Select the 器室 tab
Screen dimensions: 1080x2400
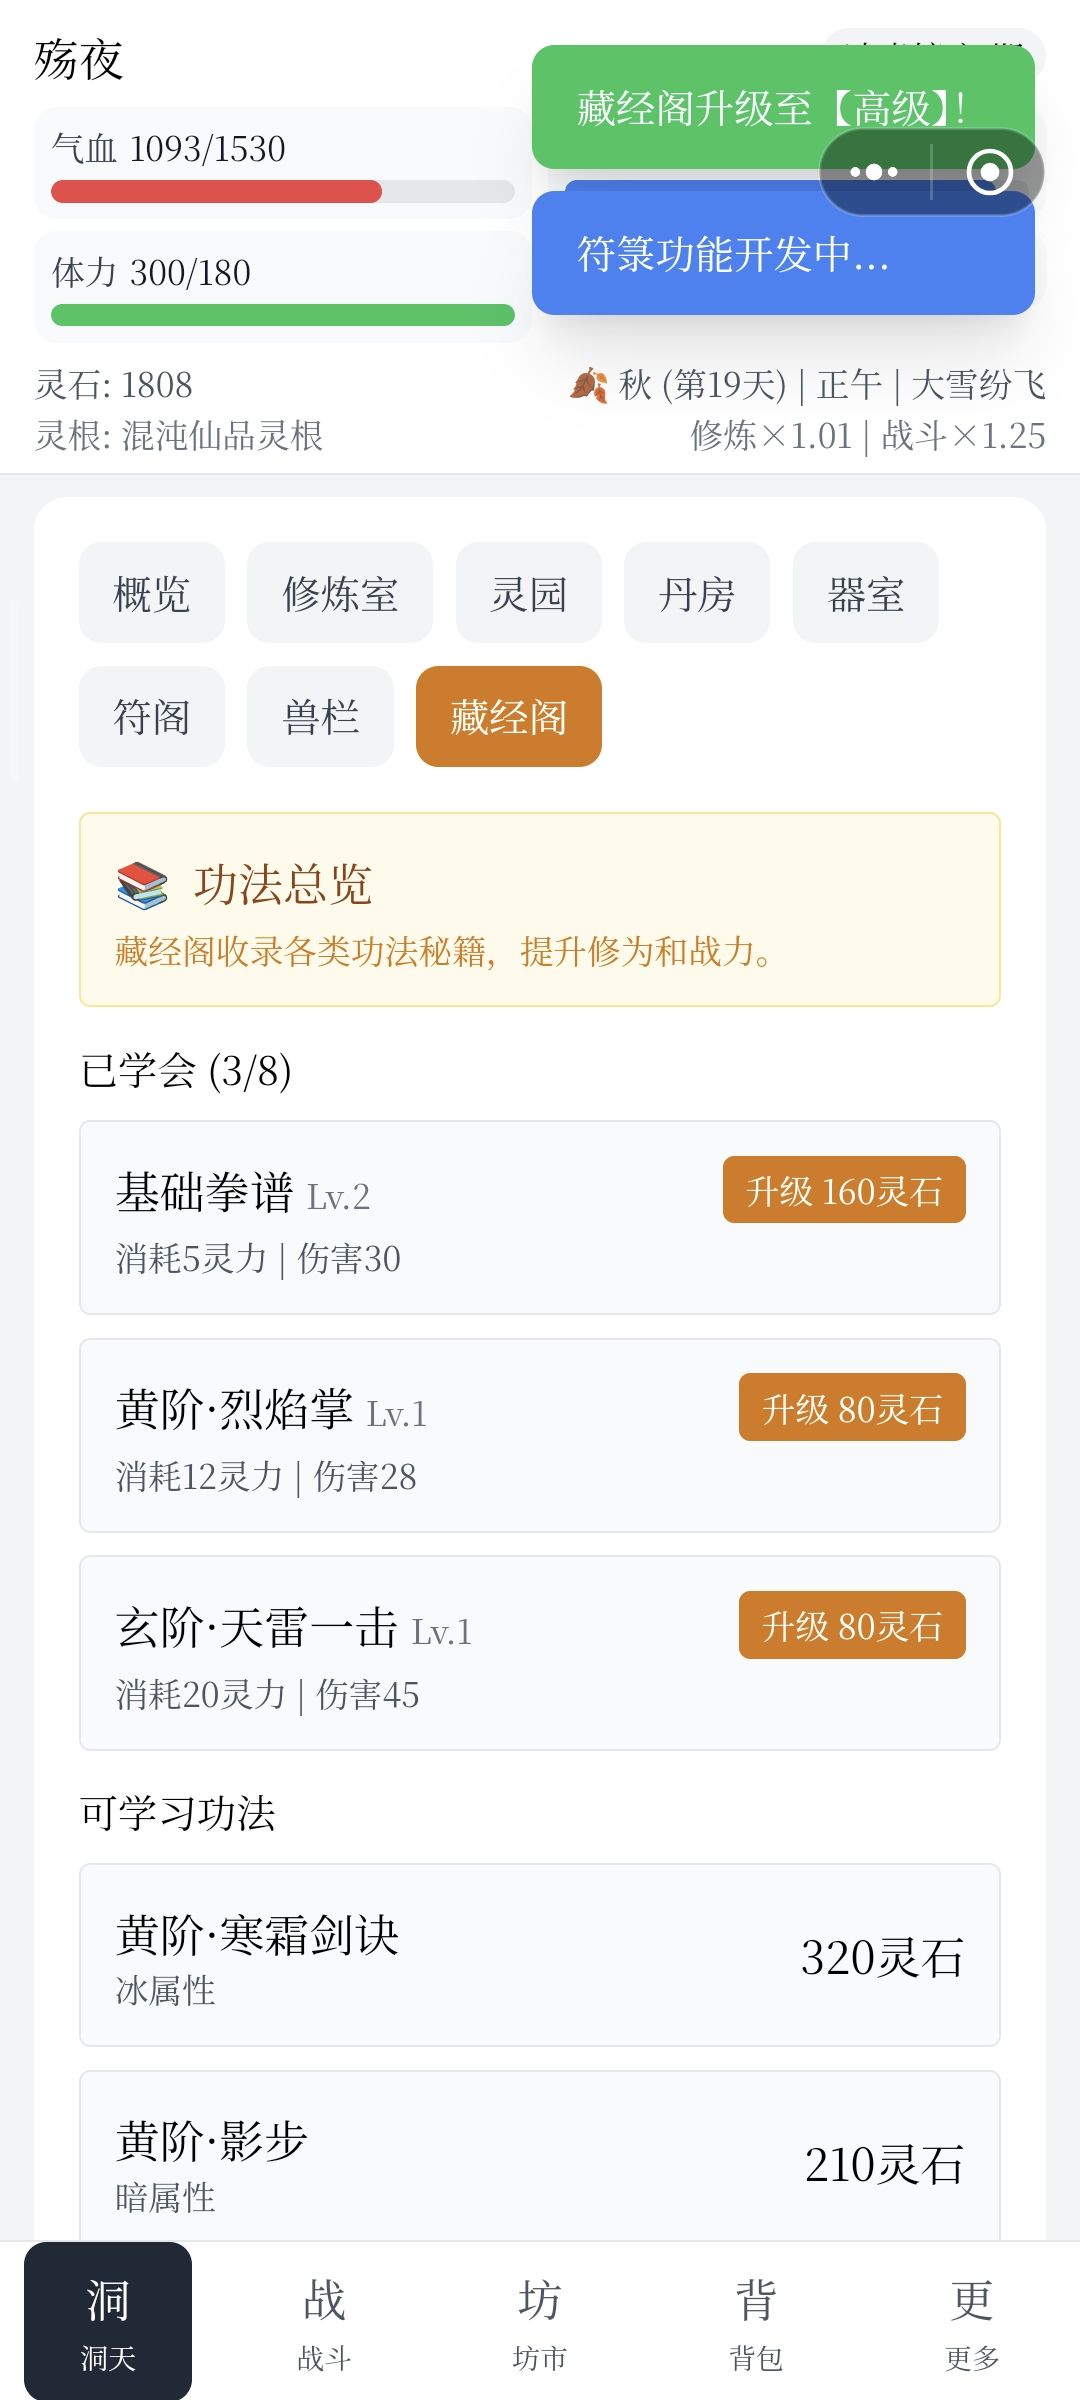[866, 593]
